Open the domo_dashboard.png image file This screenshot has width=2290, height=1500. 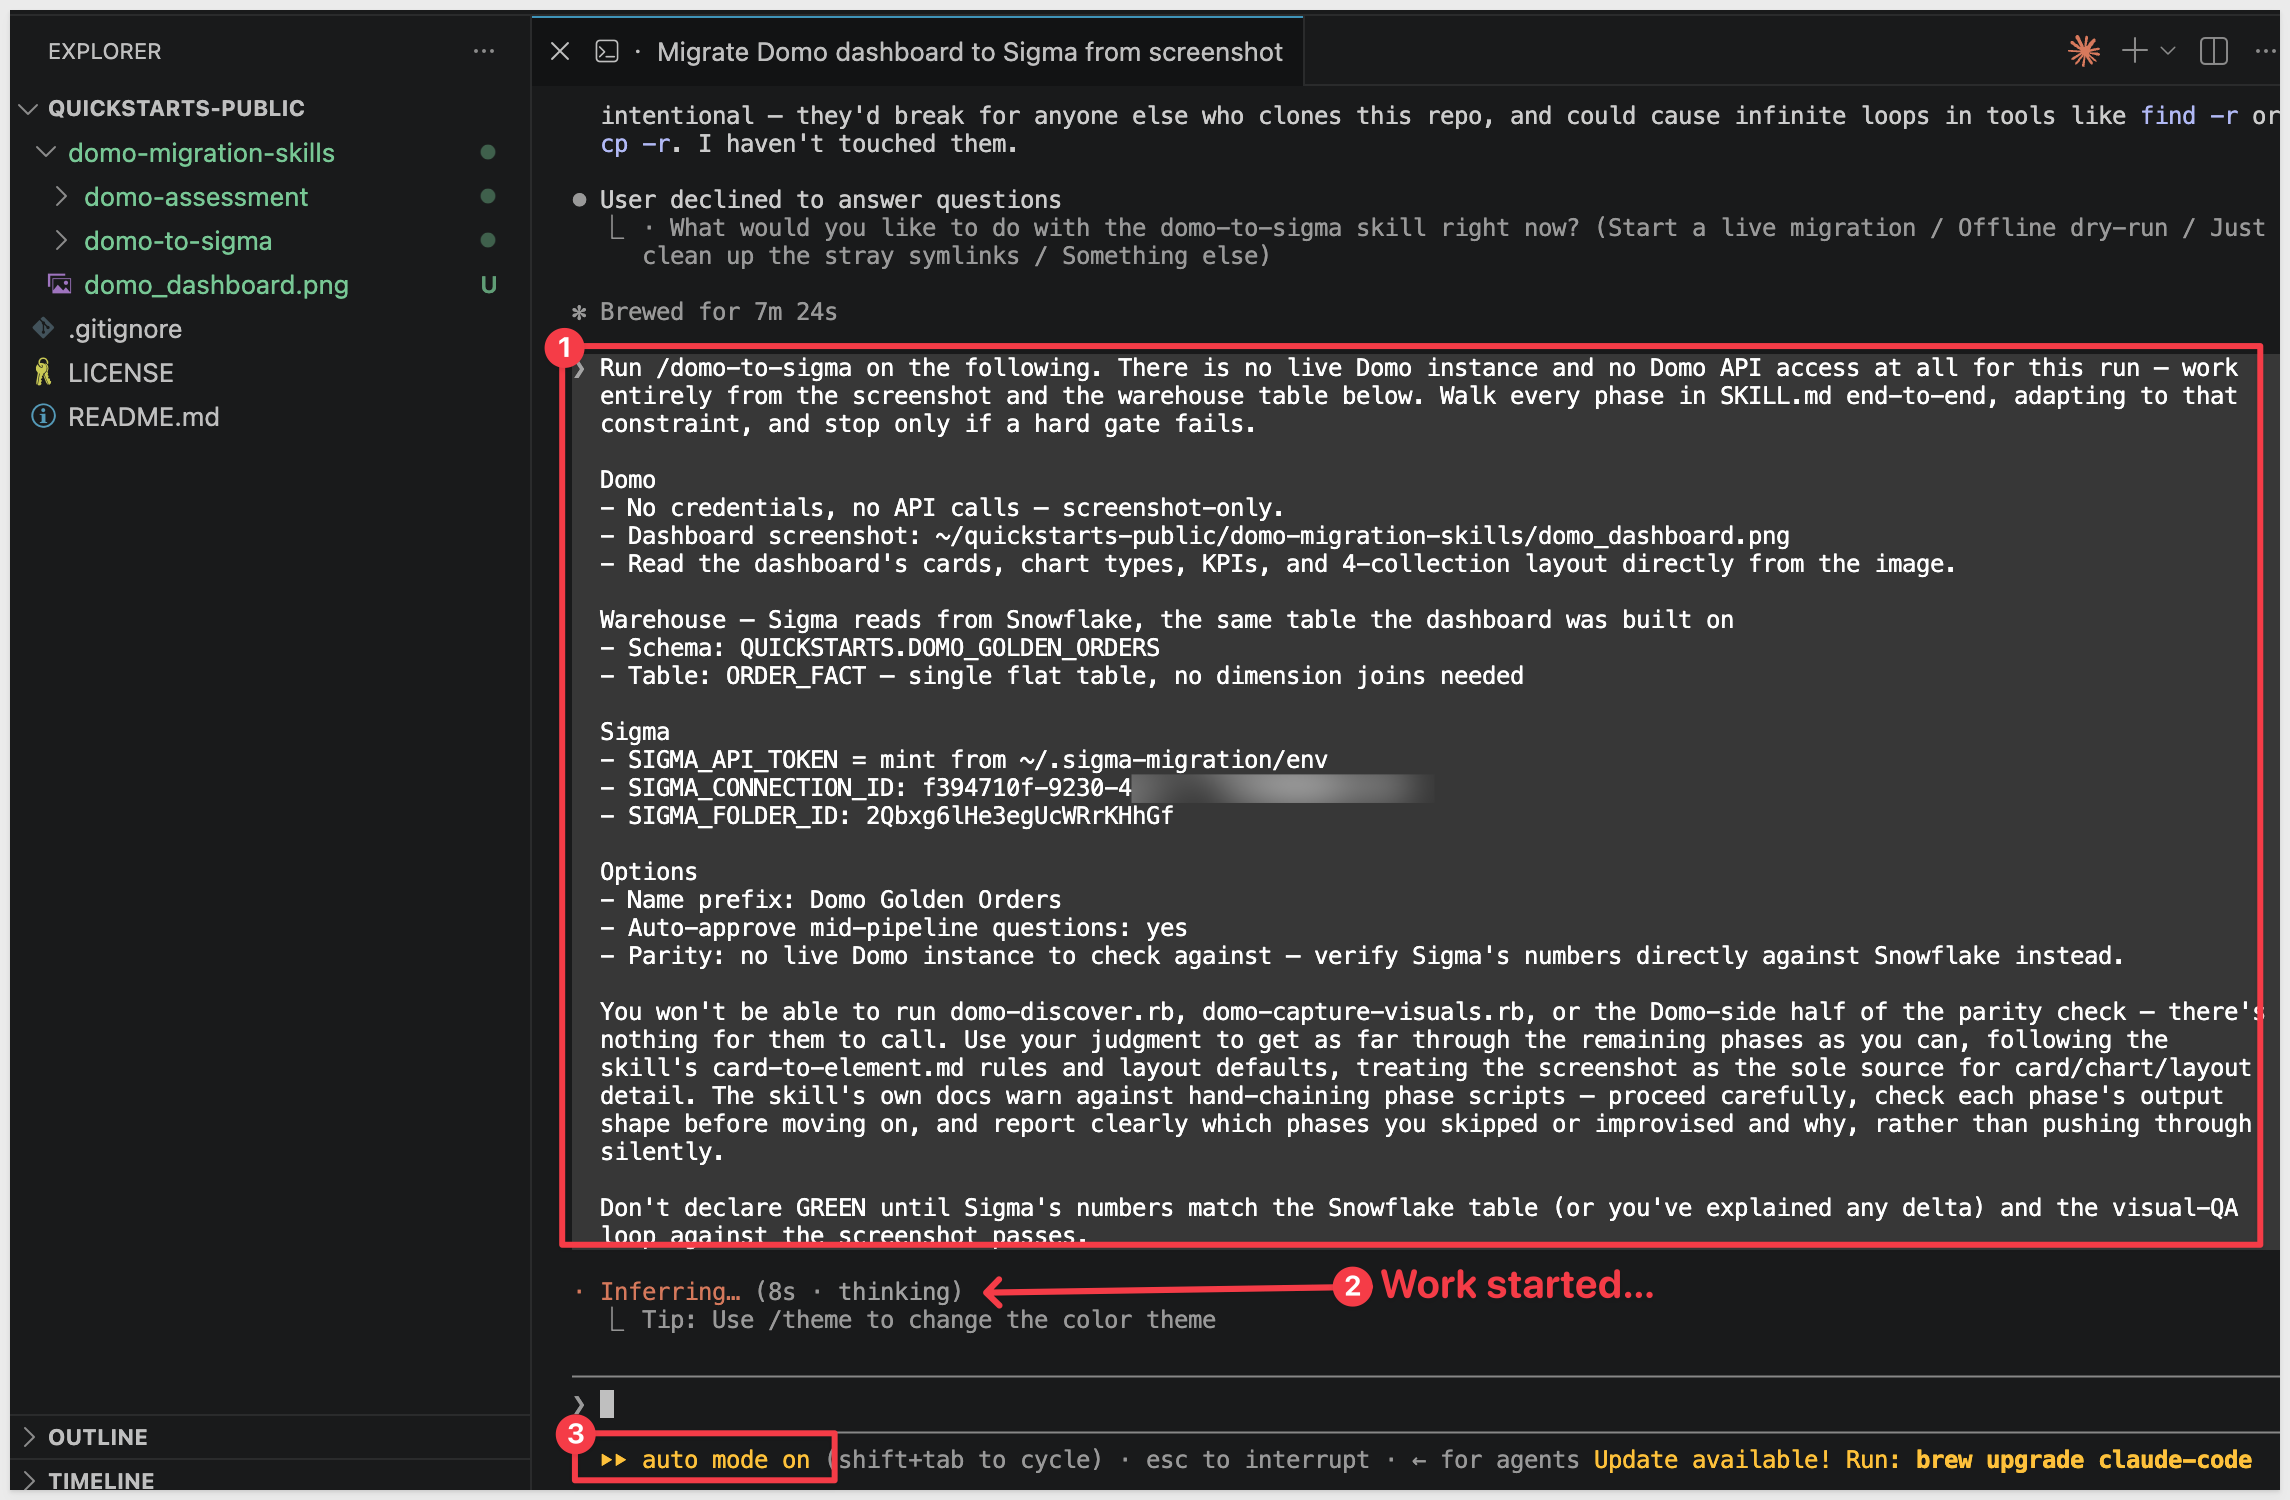[216, 285]
